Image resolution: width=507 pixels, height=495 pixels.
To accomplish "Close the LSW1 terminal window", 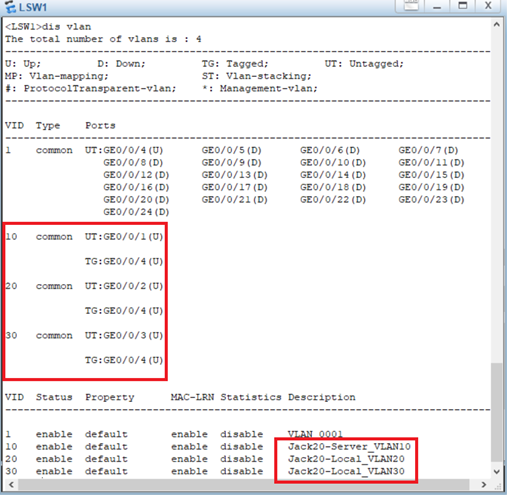I will 488,6.
